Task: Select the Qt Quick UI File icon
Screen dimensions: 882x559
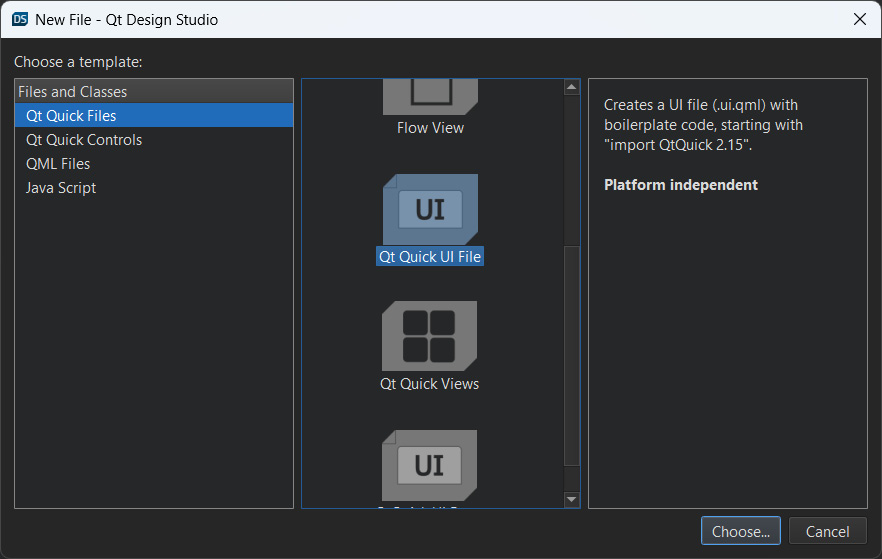Action: coord(430,209)
